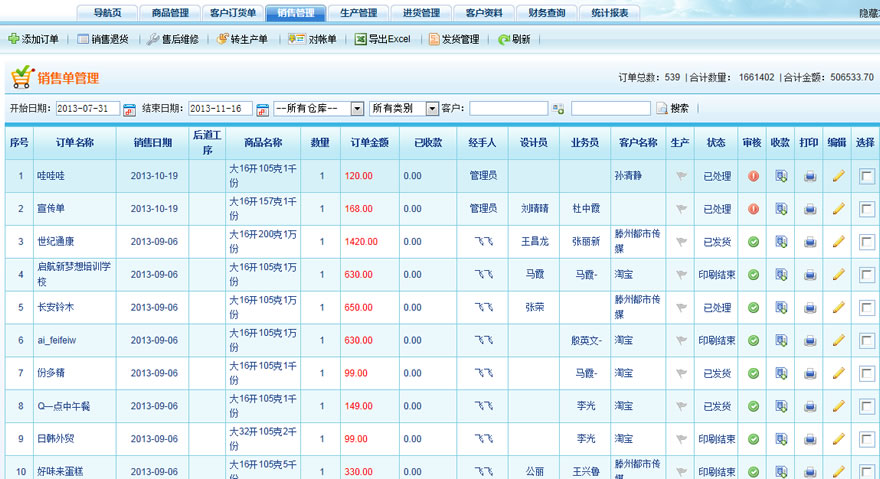880x479 pixels.
Task: Open start date calendar picker icon
Action: [129, 110]
